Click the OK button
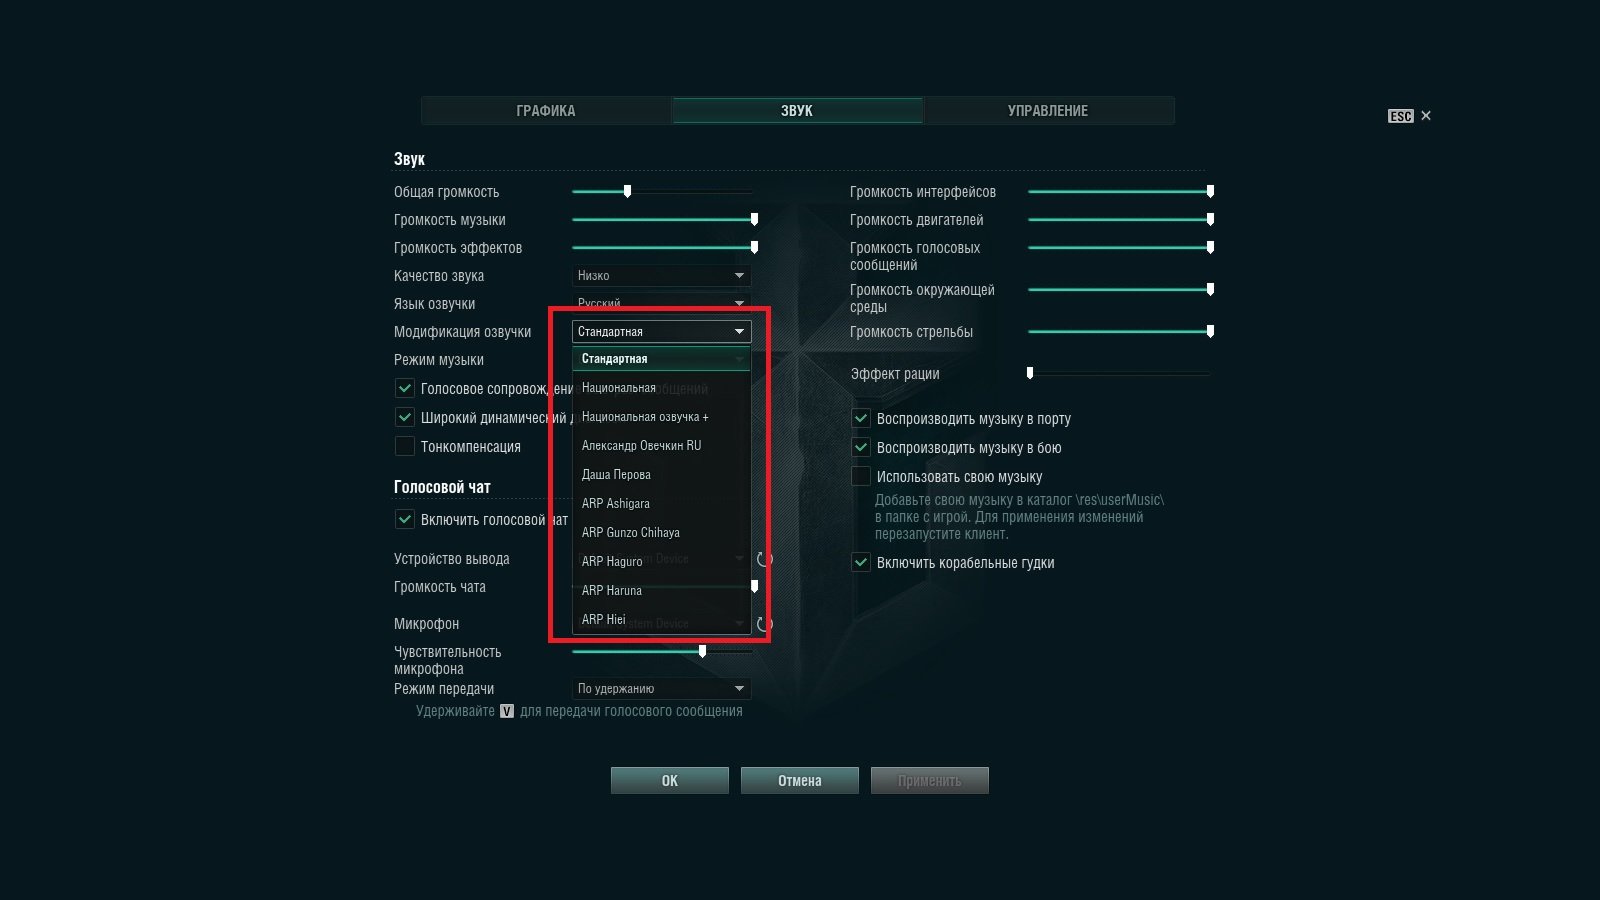1600x900 pixels. (670, 781)
